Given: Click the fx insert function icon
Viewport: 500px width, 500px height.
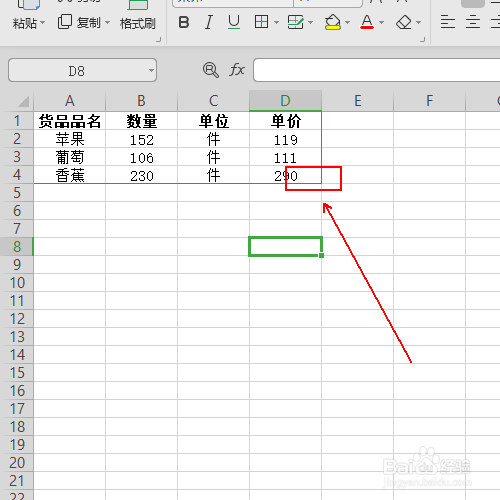Looking at the screenshot, I should click(x=237, y=70).
